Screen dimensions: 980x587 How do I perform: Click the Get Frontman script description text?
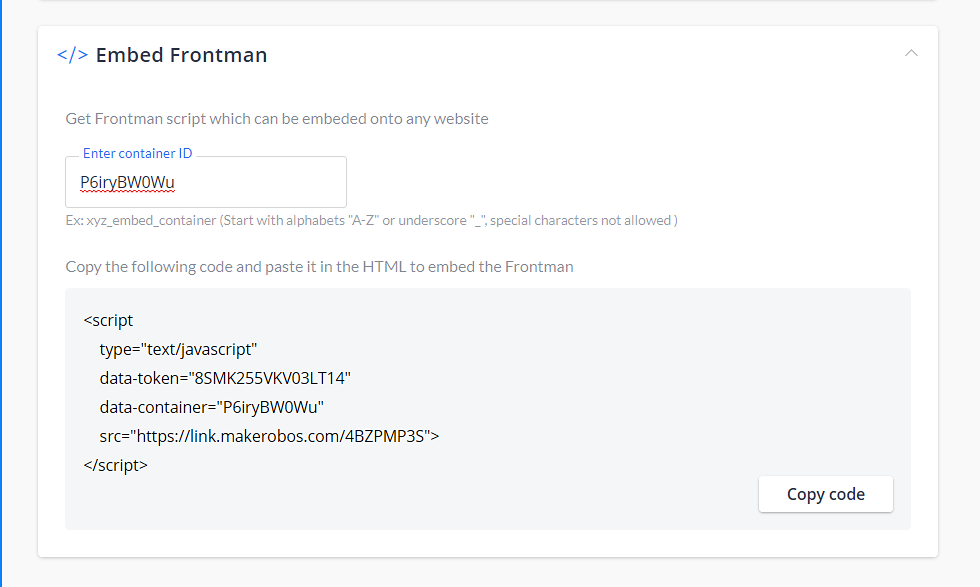(x=277, y=119)
